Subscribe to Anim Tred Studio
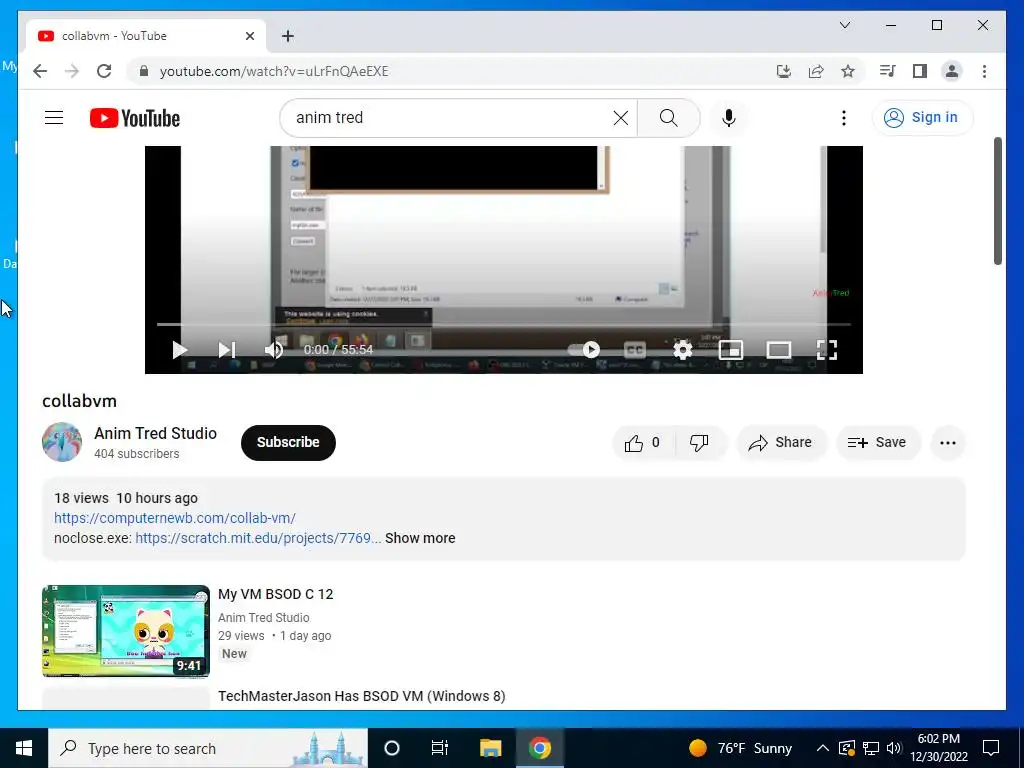 tap(288, 442)
